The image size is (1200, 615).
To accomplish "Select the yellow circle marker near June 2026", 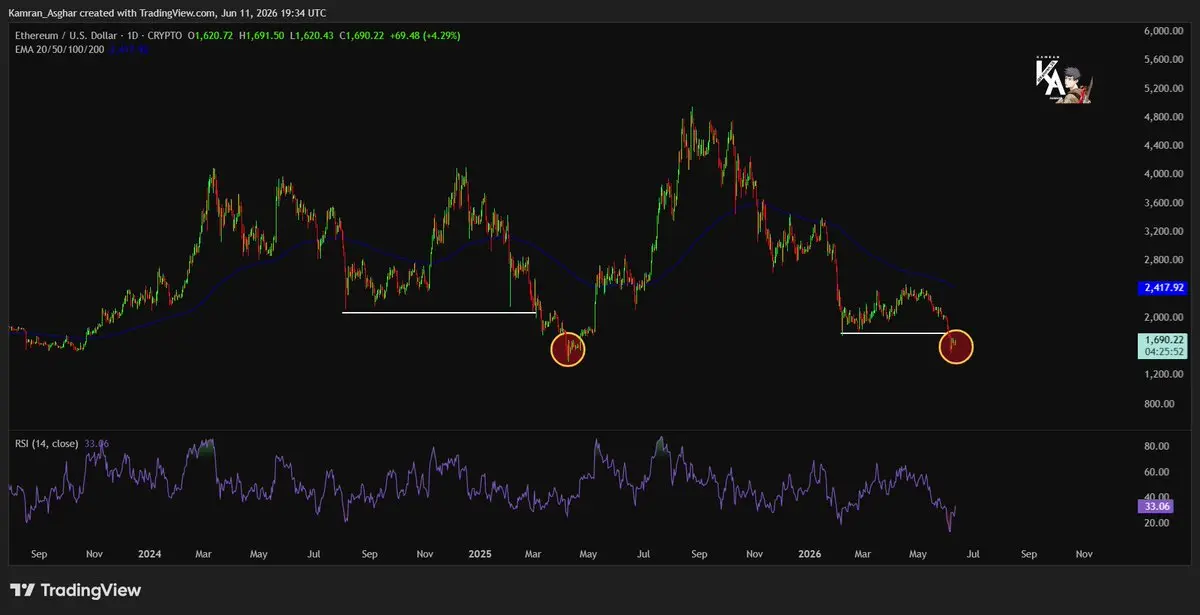I will 956,346.
